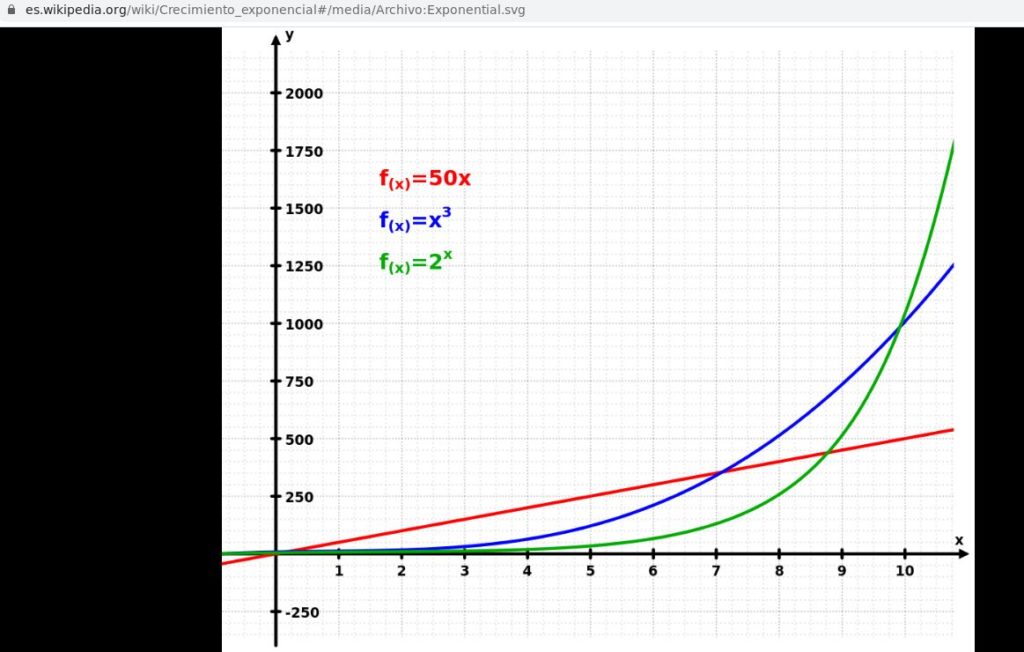
Task: Click the y-axis label -250
Action: 302,613
